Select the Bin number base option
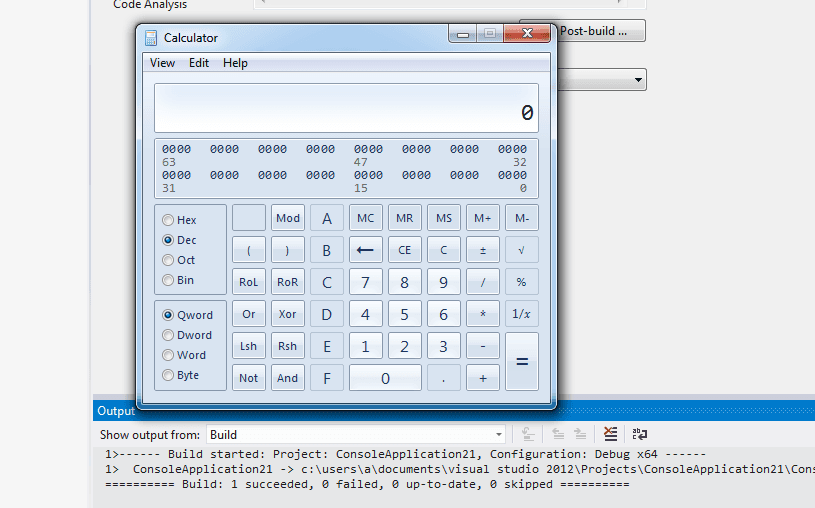Screen dimensions: 815x508 pyautogui.click(x=178, y=280)
